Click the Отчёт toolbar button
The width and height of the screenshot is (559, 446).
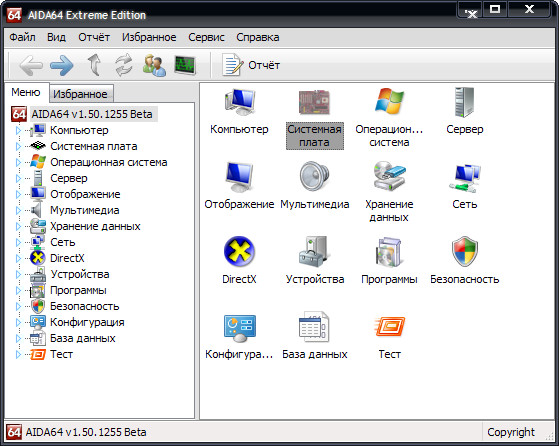[251, 65]
